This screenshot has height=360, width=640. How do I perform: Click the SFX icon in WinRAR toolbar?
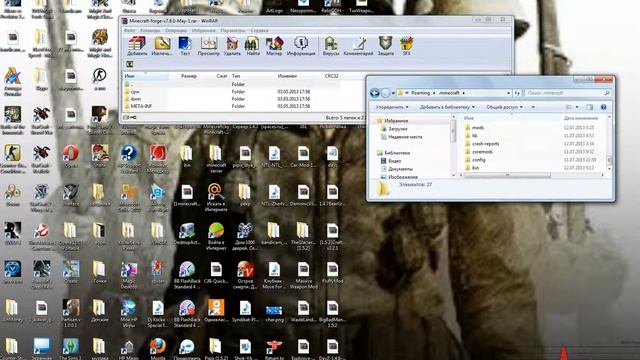click(x=407, y=46)
